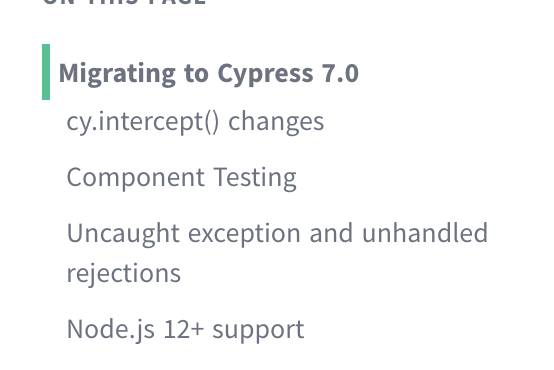Select the bold word "Migrating"

pos(117,74)
